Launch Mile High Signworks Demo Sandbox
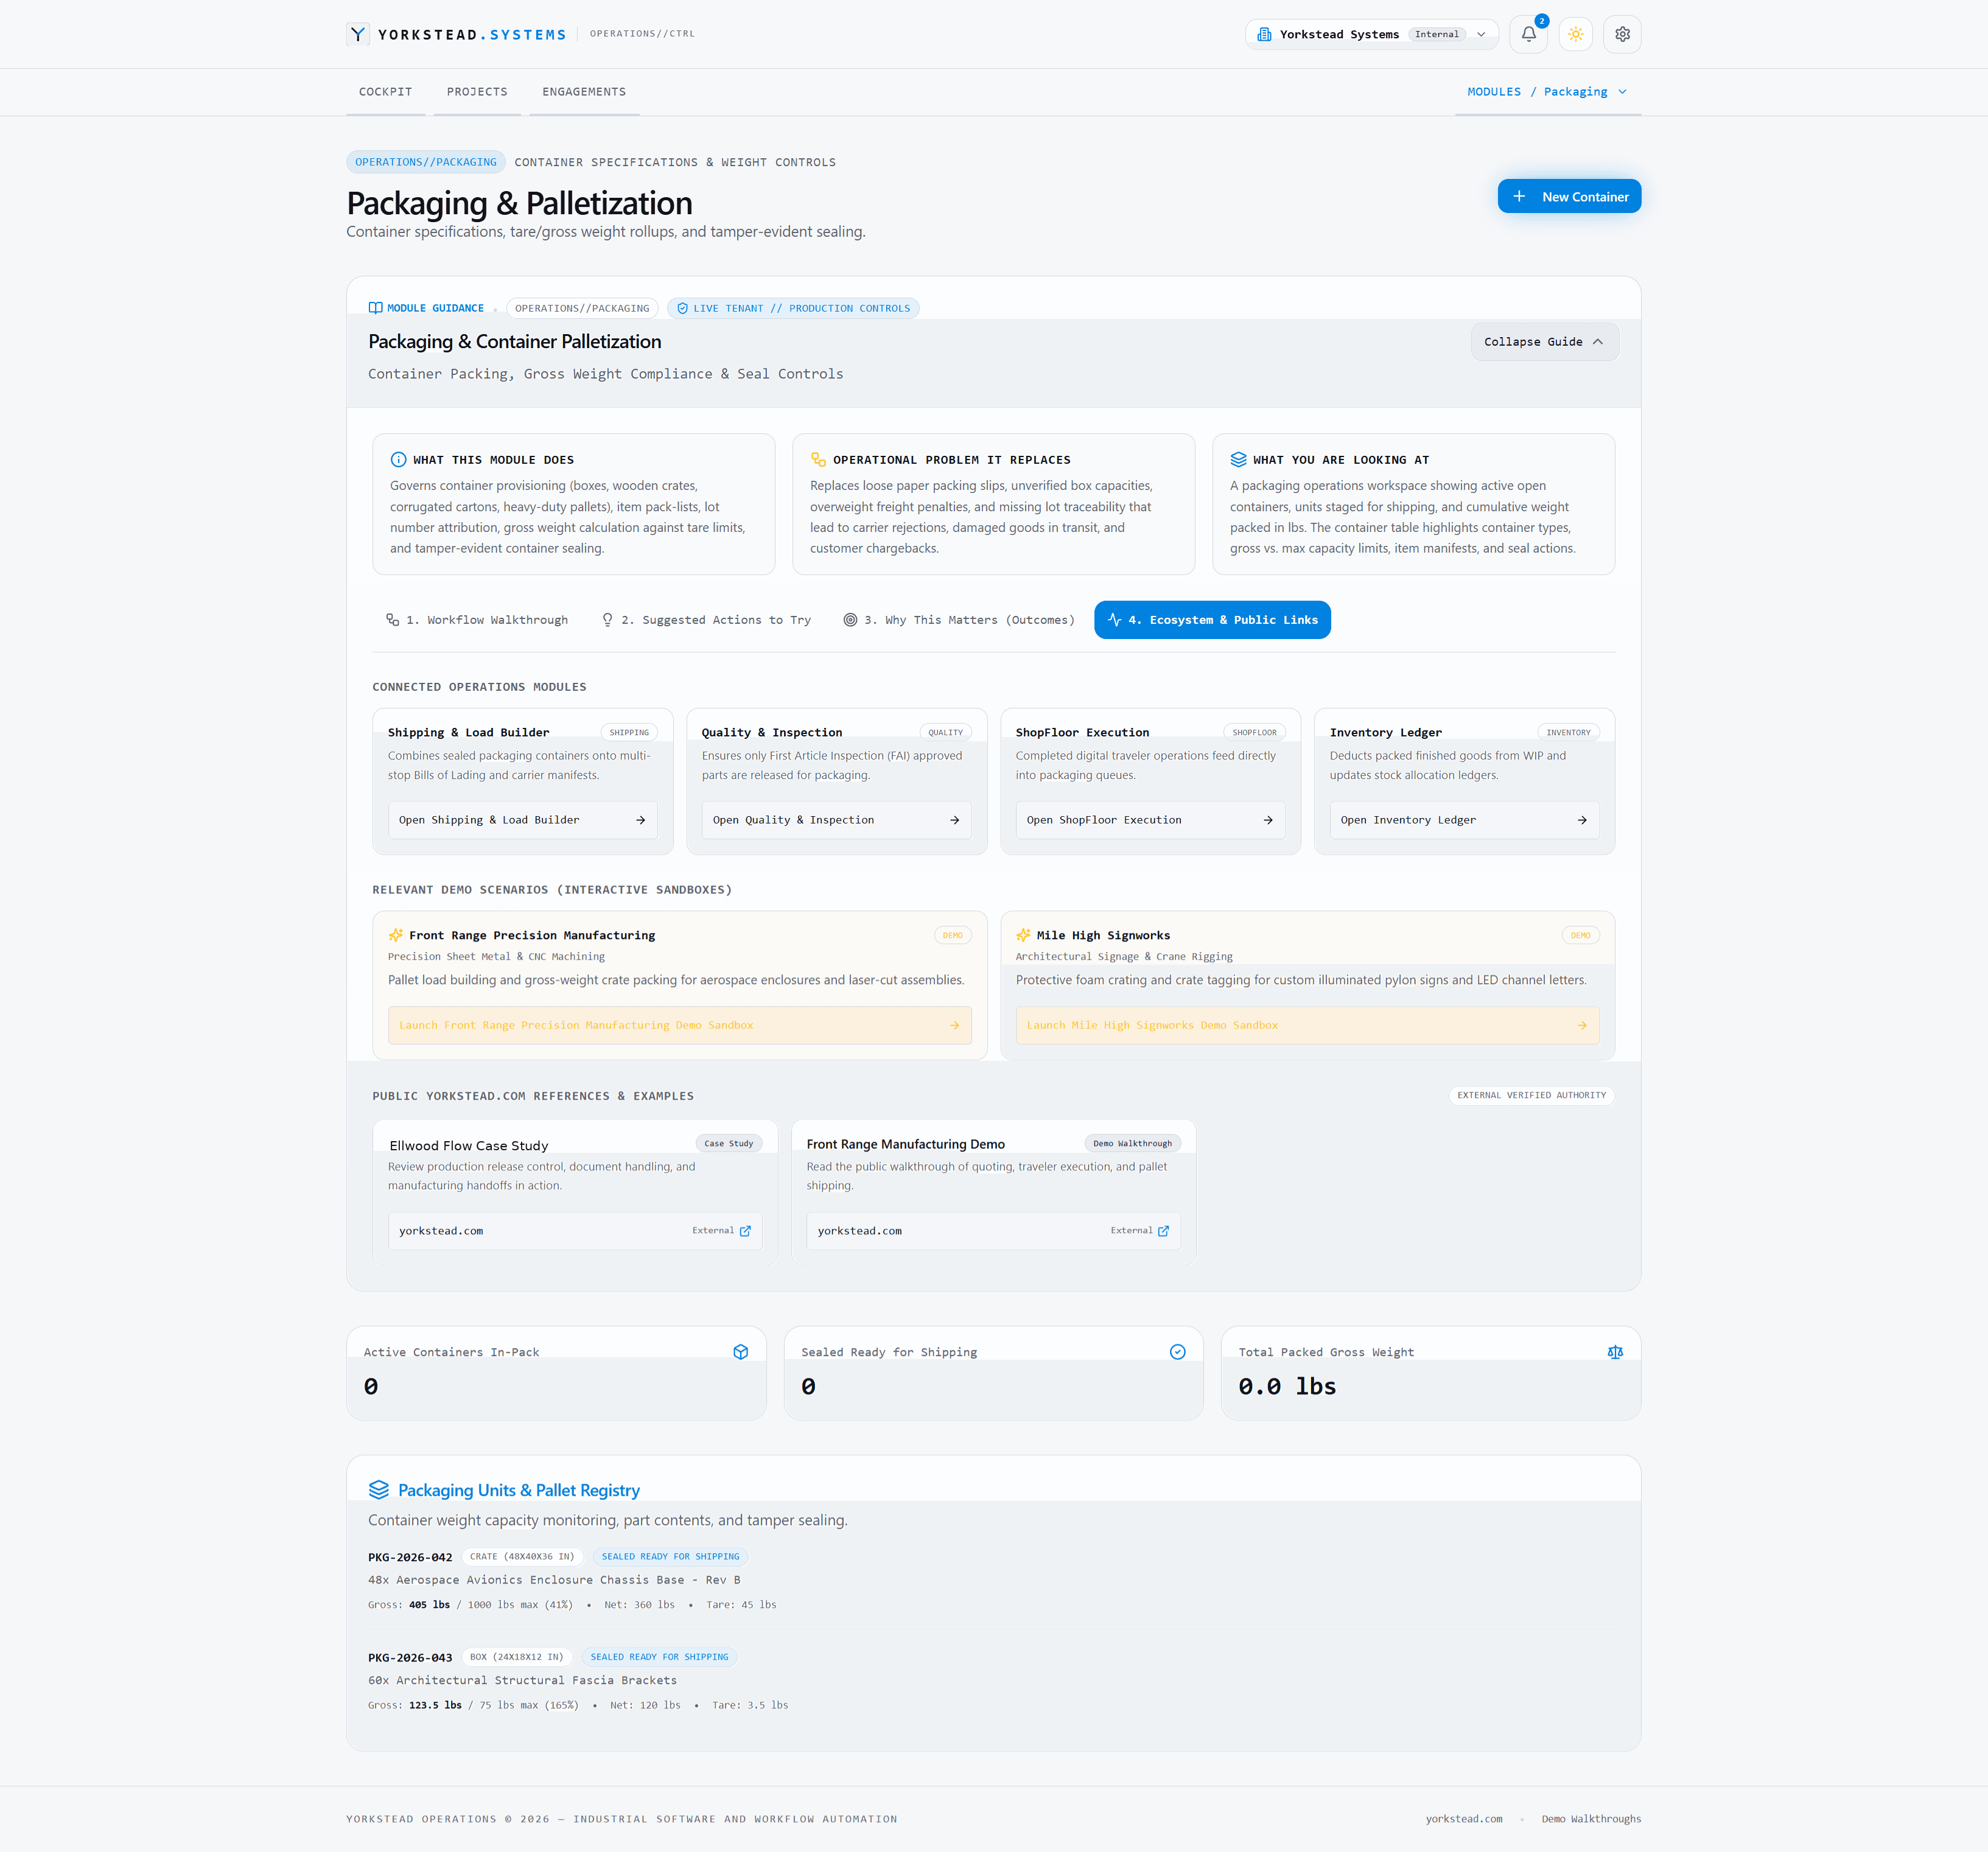This screenshot has width=1988, height=1852. coord(1308,1025)
